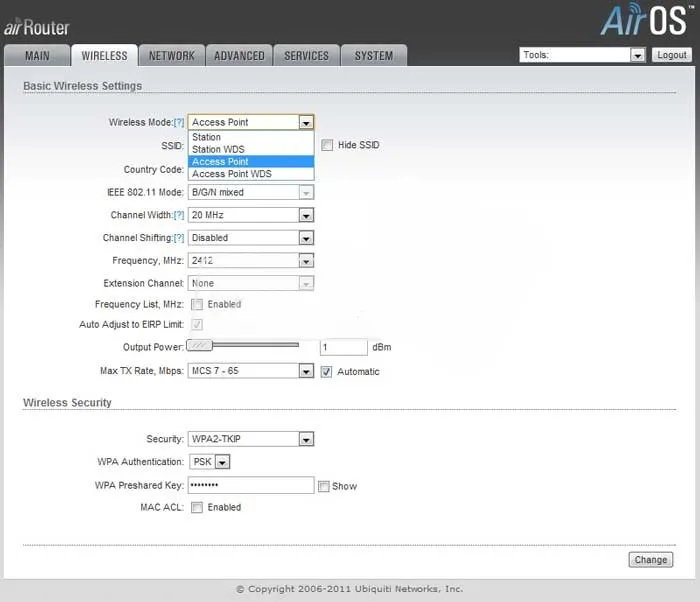Viewport: 700px width, 602px height.
Task: Check Show to reveal preshared key
Action: (324, 486)
